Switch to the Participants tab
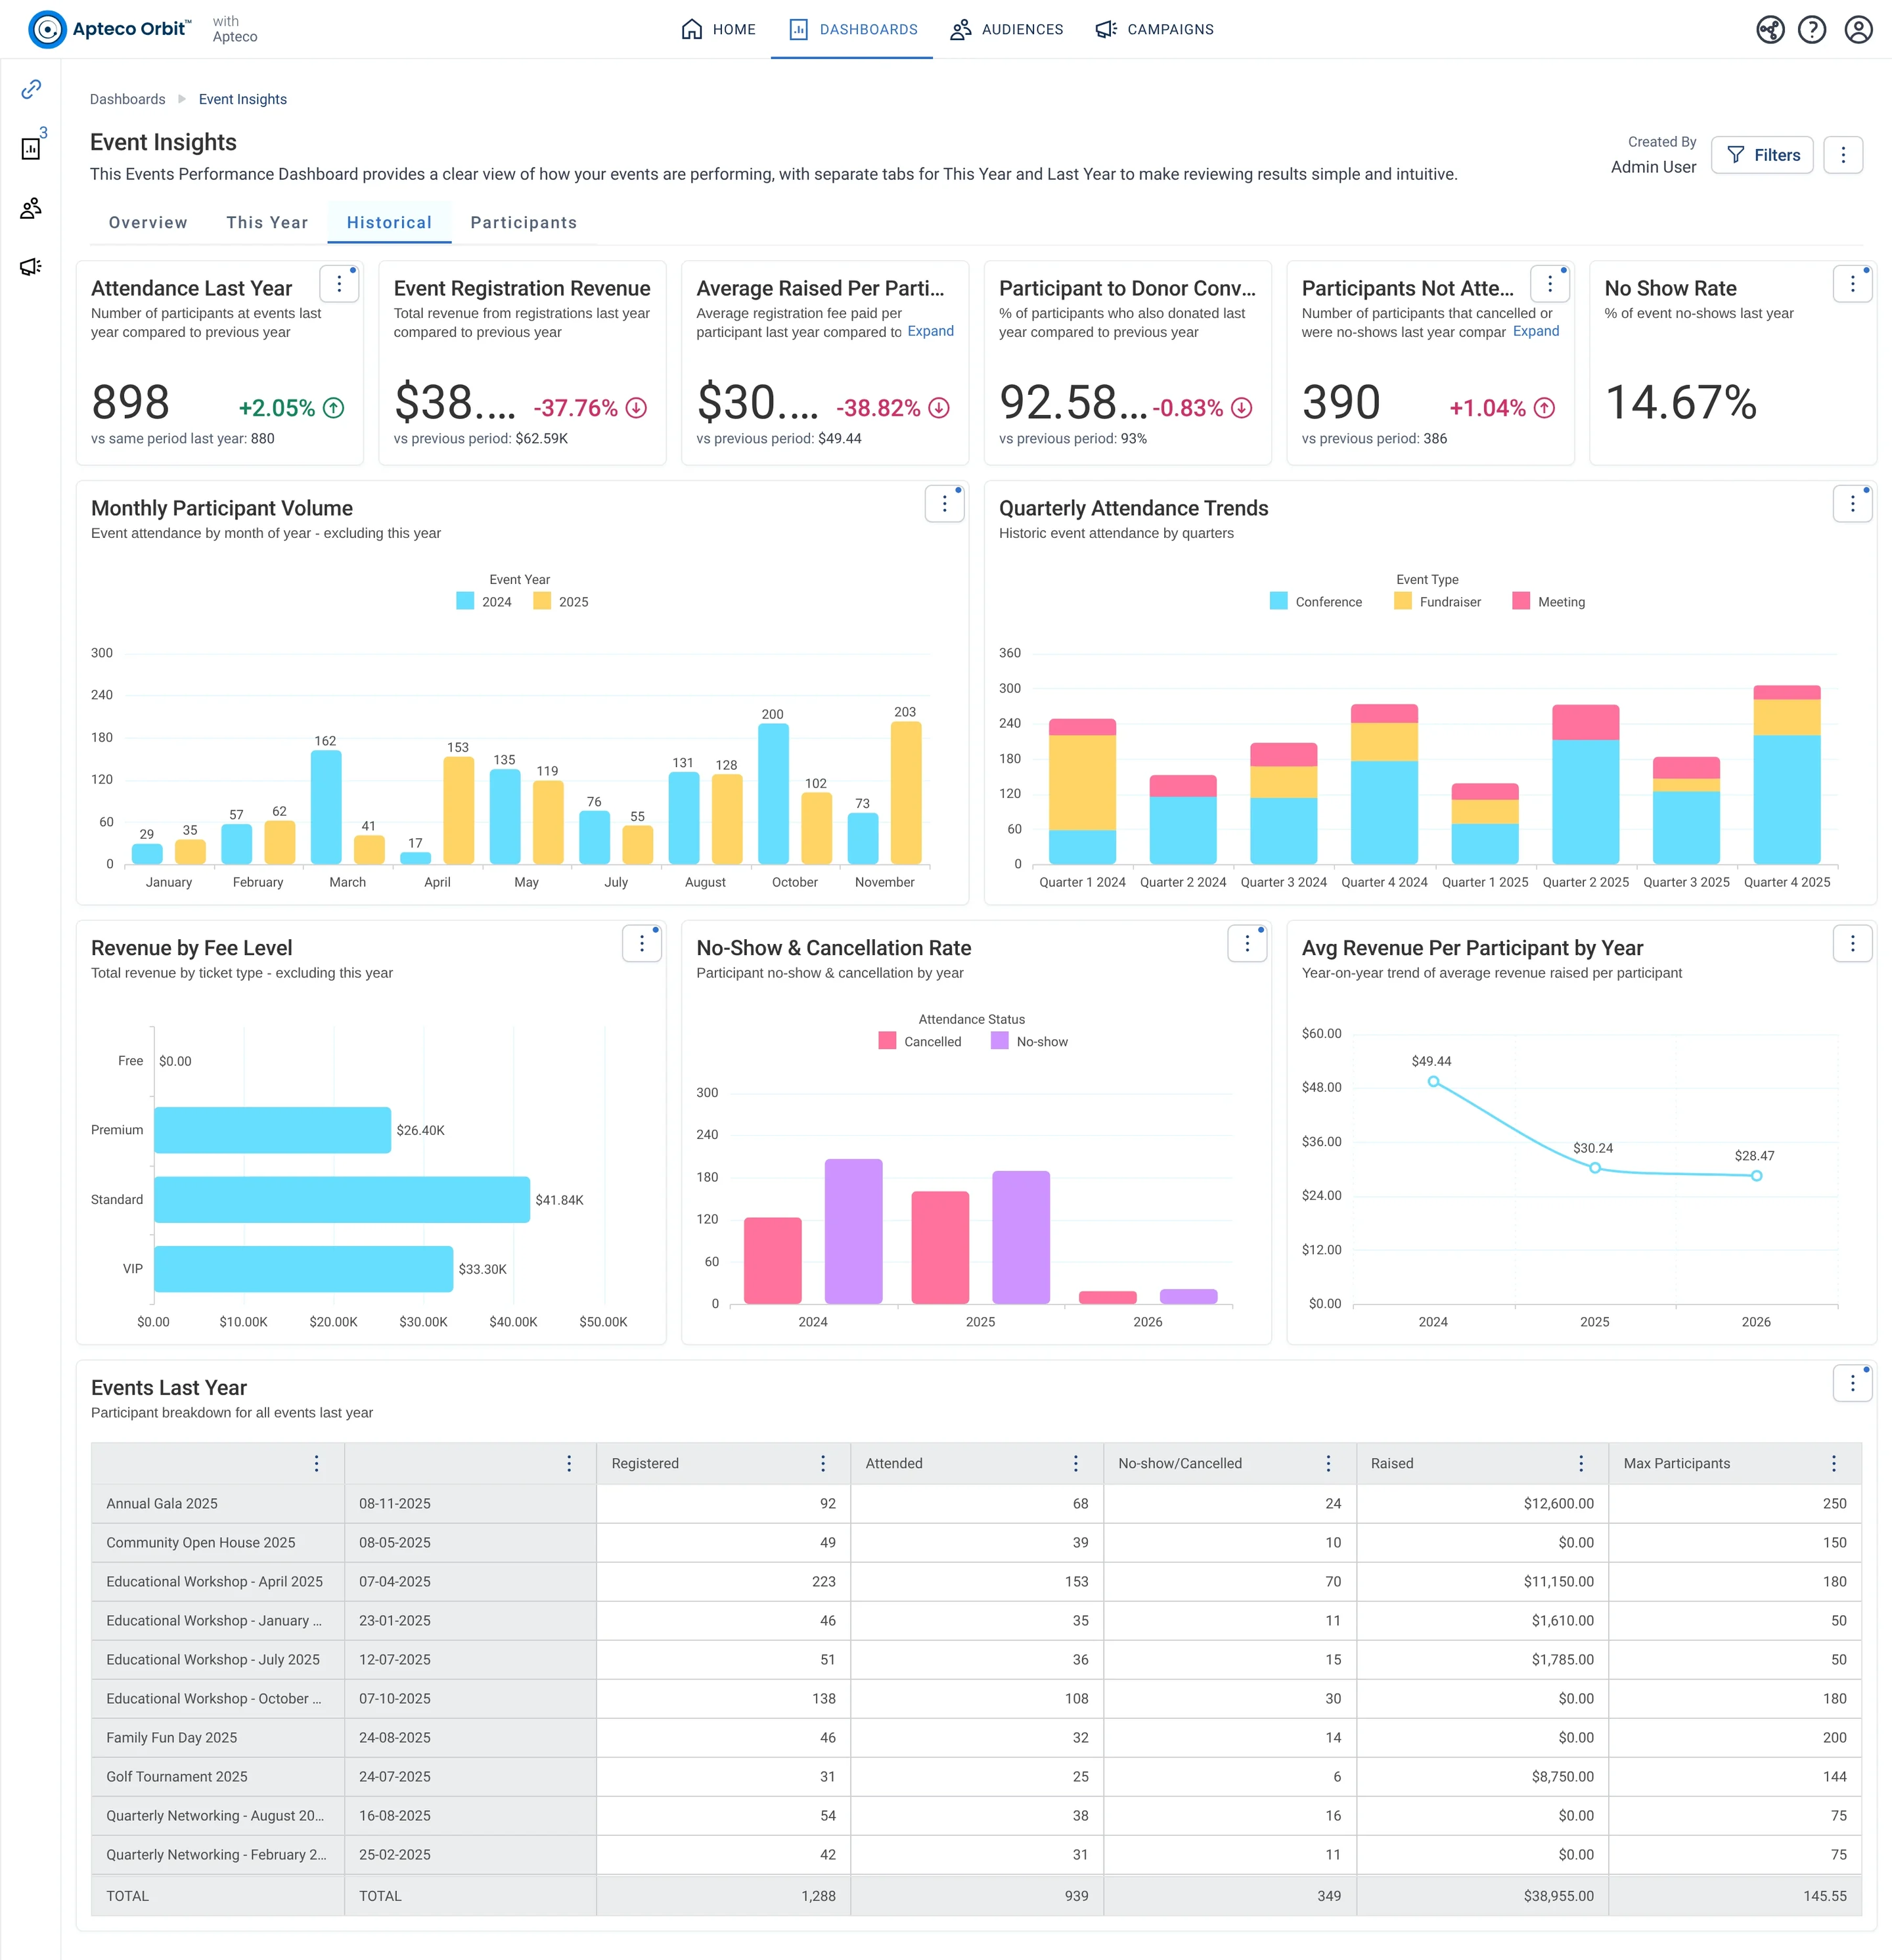 point(523,222)
